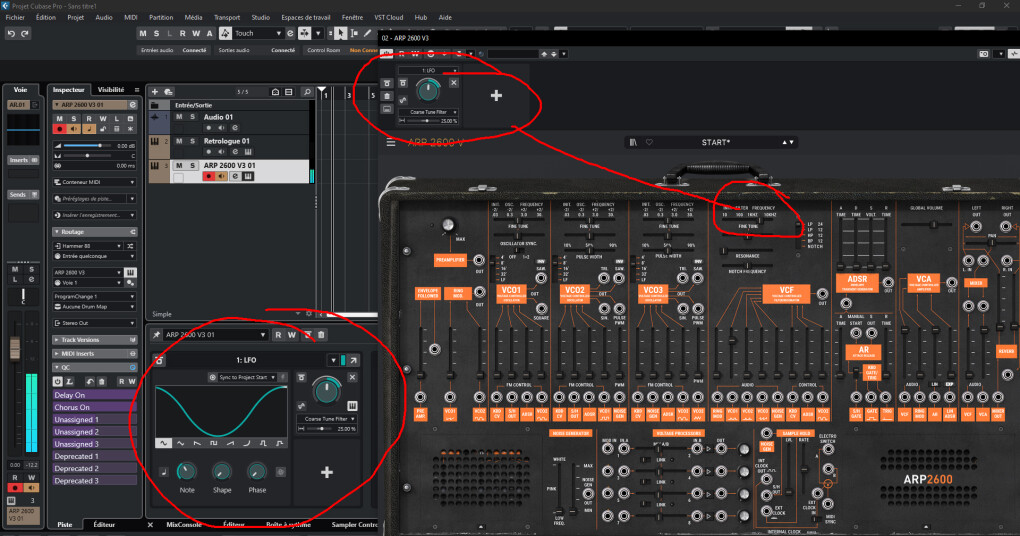Select the square waveform shape in the LFO
This screenshot has width=1020, height=536.
[213, 443]
